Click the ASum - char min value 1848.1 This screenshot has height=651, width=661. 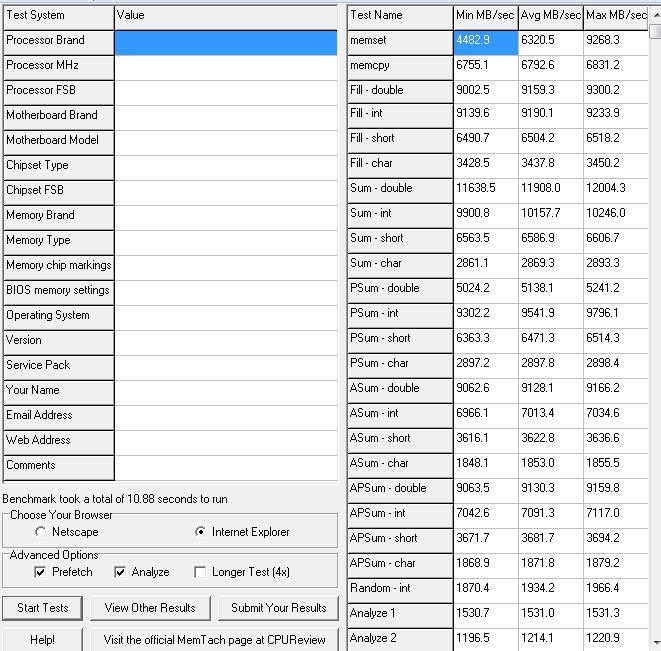tap(486, 466)
